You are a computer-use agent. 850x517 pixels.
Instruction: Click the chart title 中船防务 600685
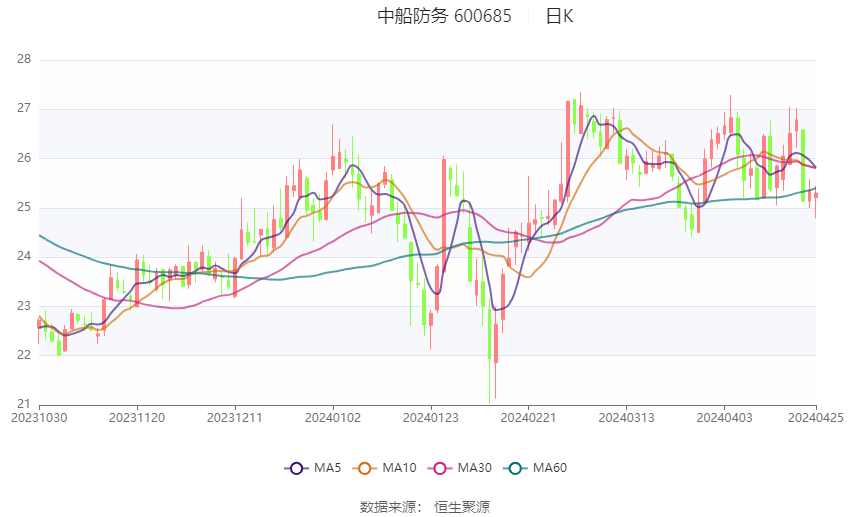pos(444,16)
